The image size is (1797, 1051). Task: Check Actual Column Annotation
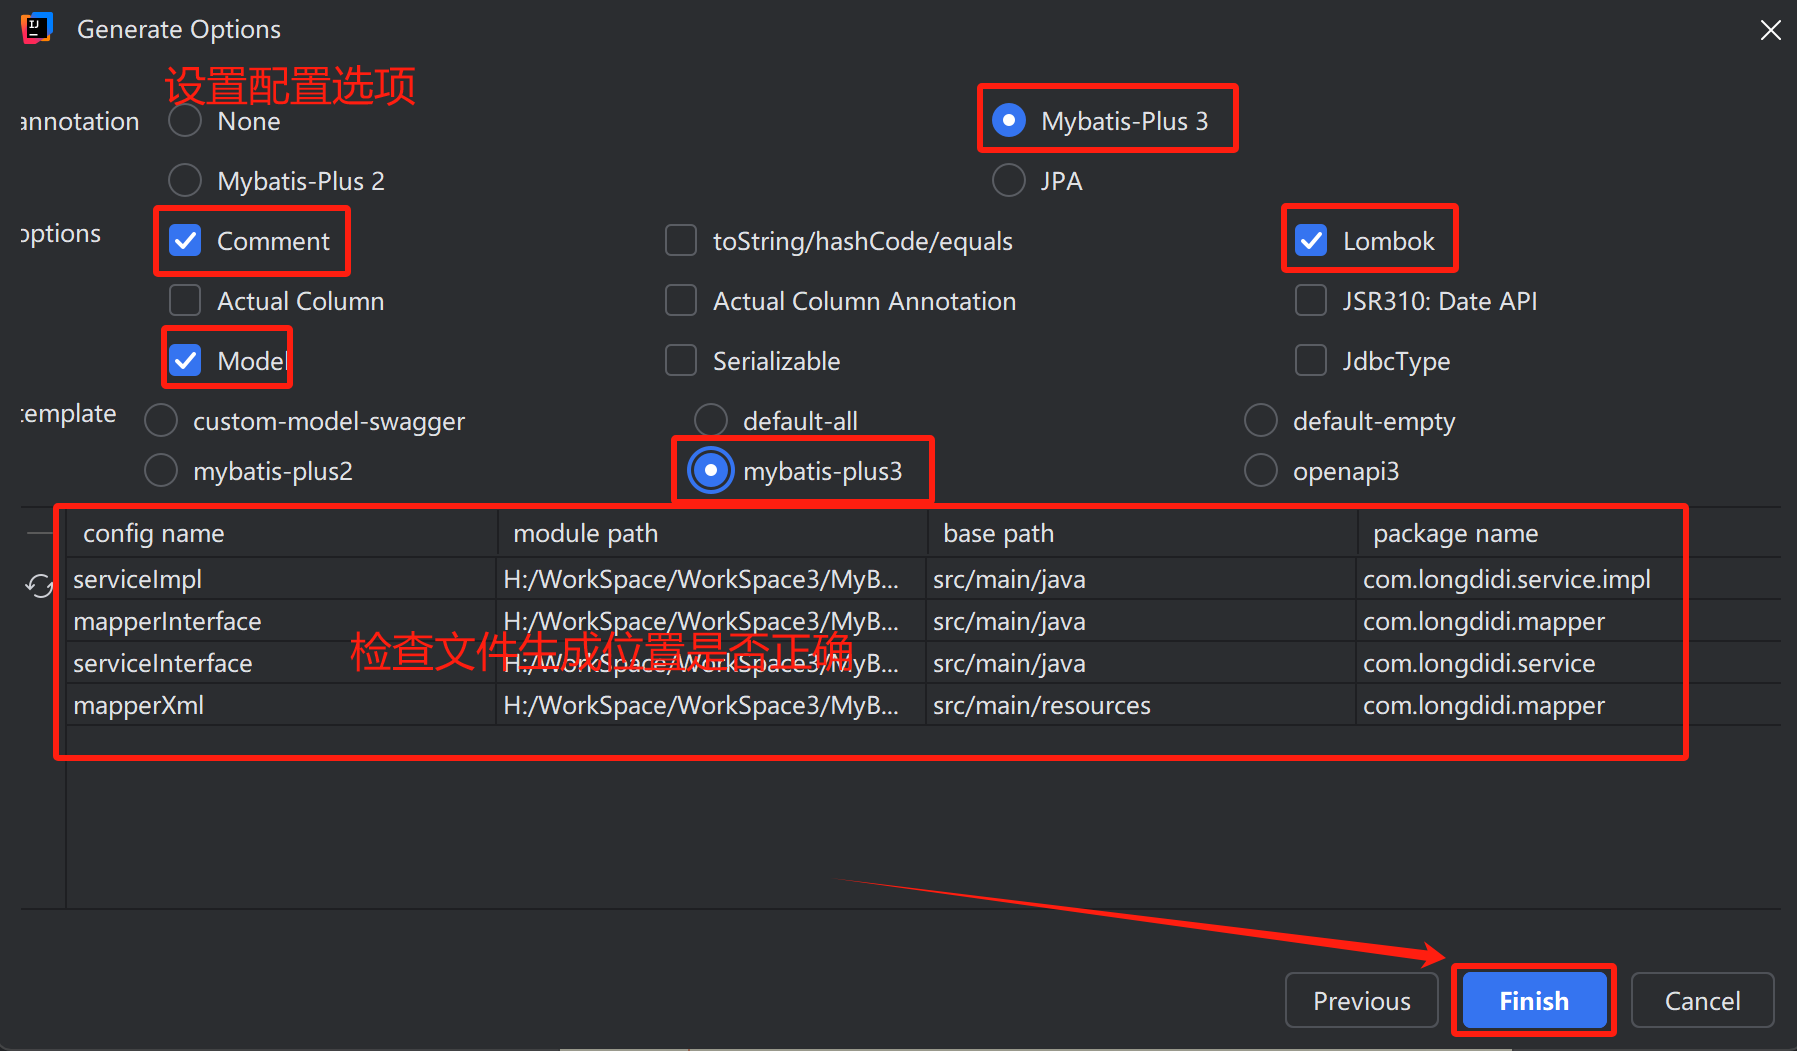[x=681, y=301]
